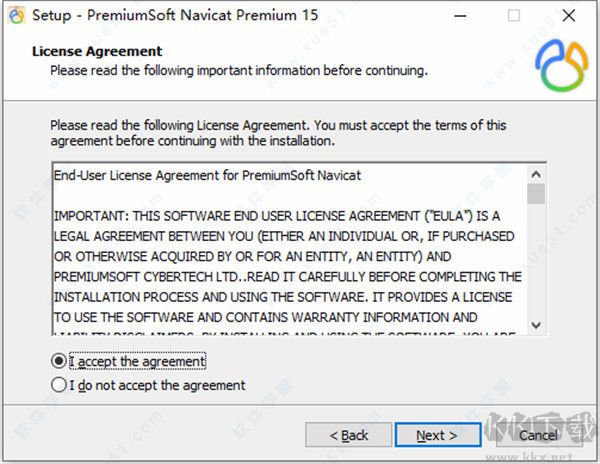Click the "Setup - PremiumSoft Navicat Premium 15" title text
This screenshot has height=464, width=600.
click(x=165, y=16)
